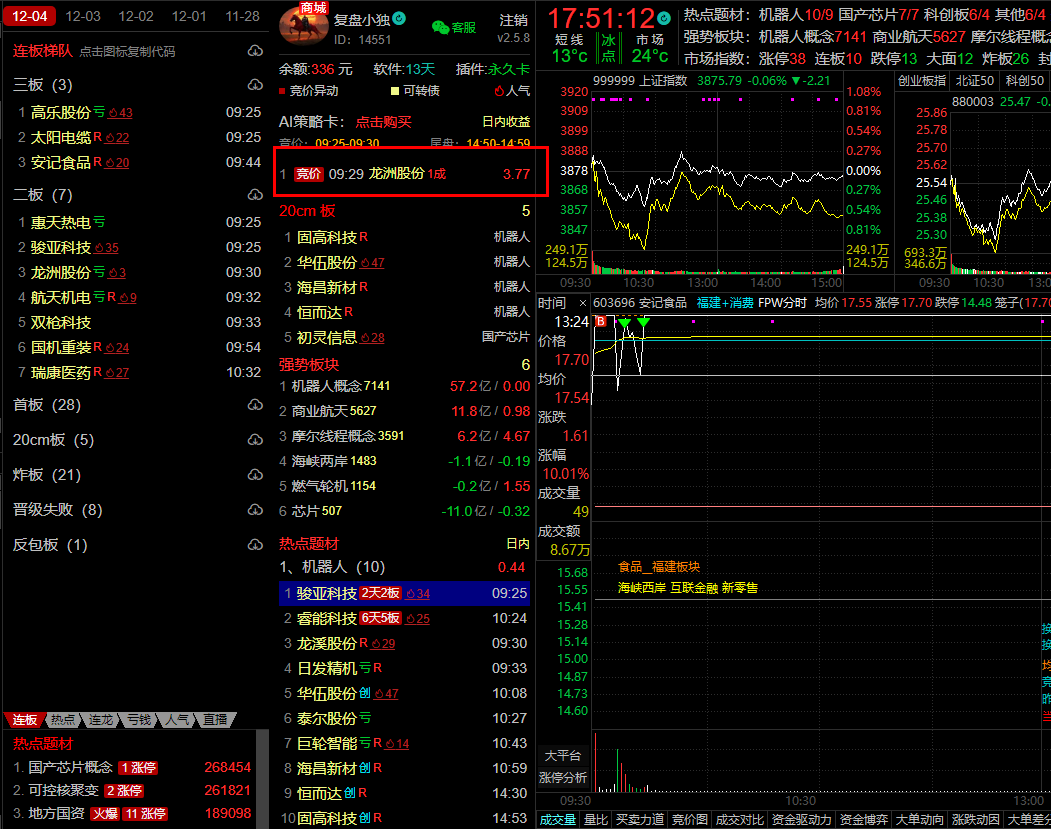Open the 竞价图 bottom tab
This screenshot has height=829, width=1051.
pos(690,819)
